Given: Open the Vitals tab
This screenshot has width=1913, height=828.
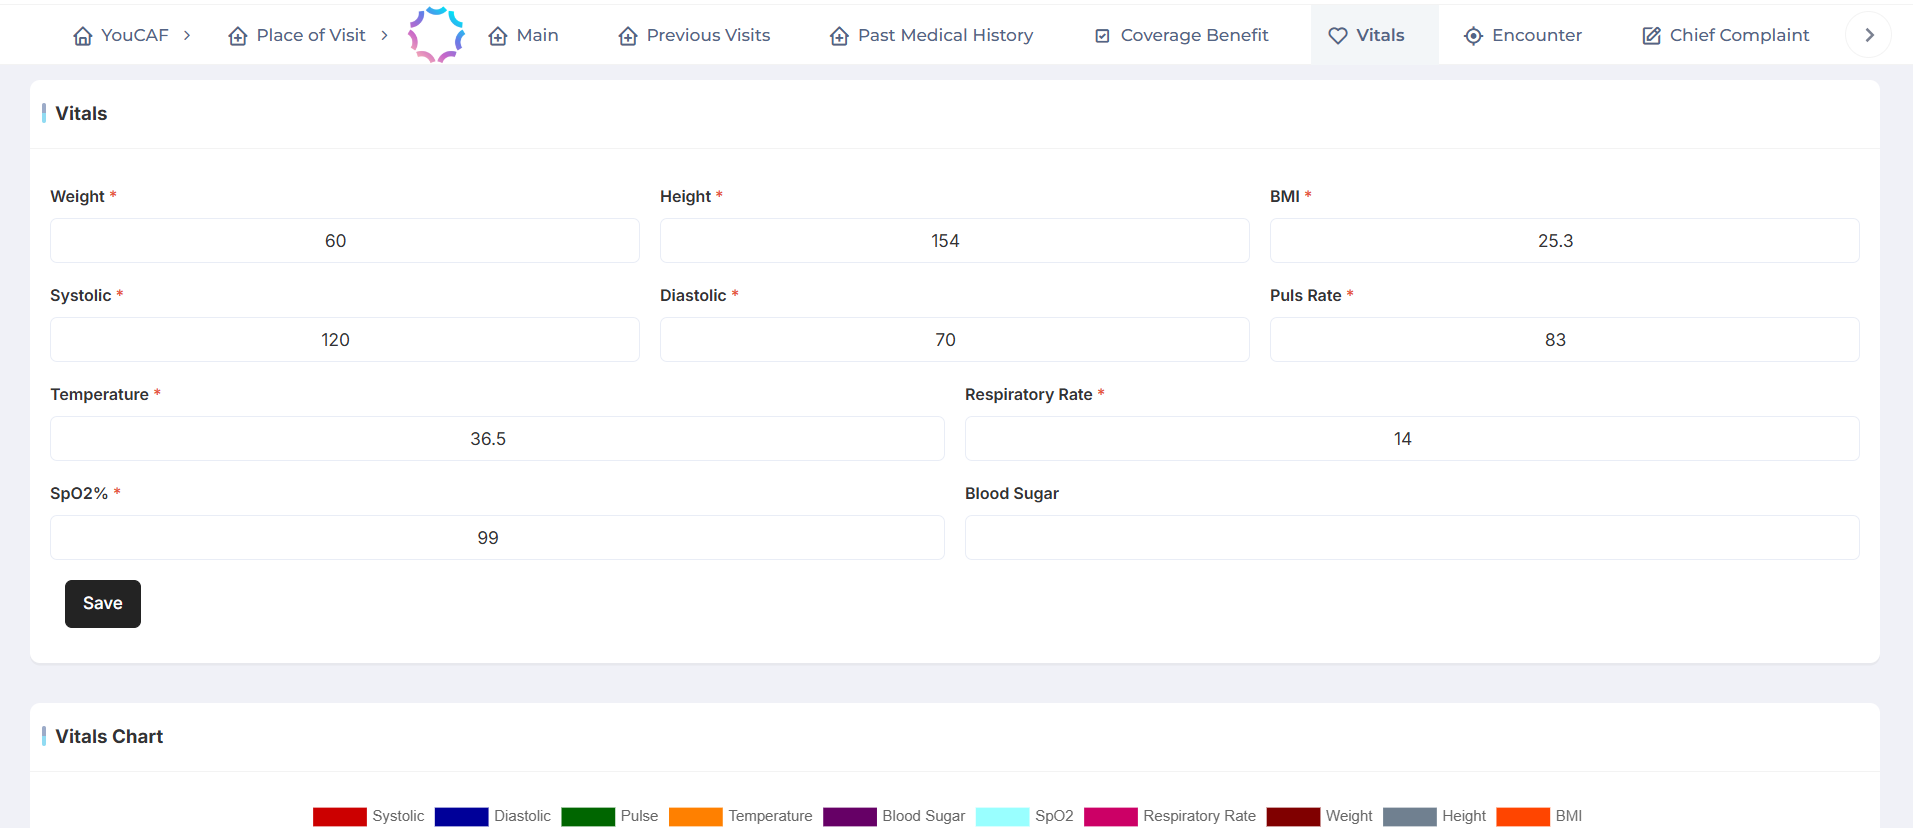Looking at the screenshot, I should 1374,35.
